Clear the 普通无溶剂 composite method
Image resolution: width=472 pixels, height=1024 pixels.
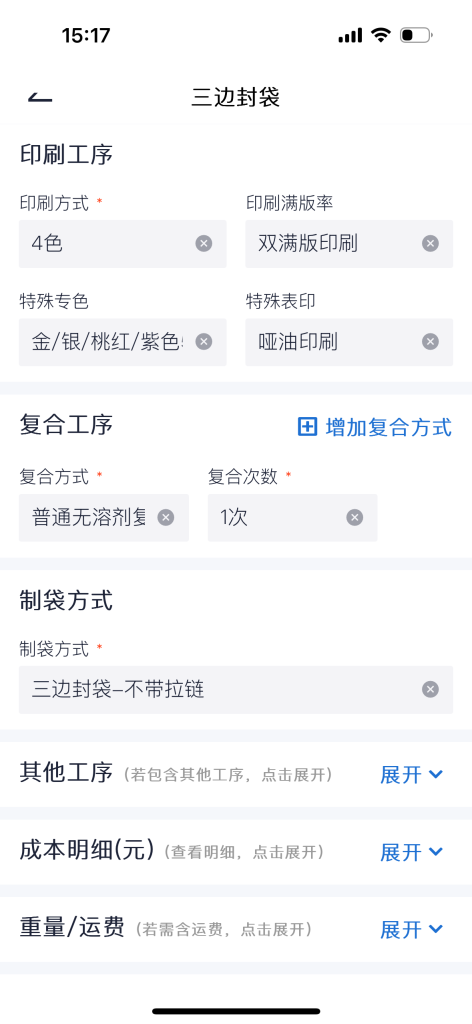[166, 518]
